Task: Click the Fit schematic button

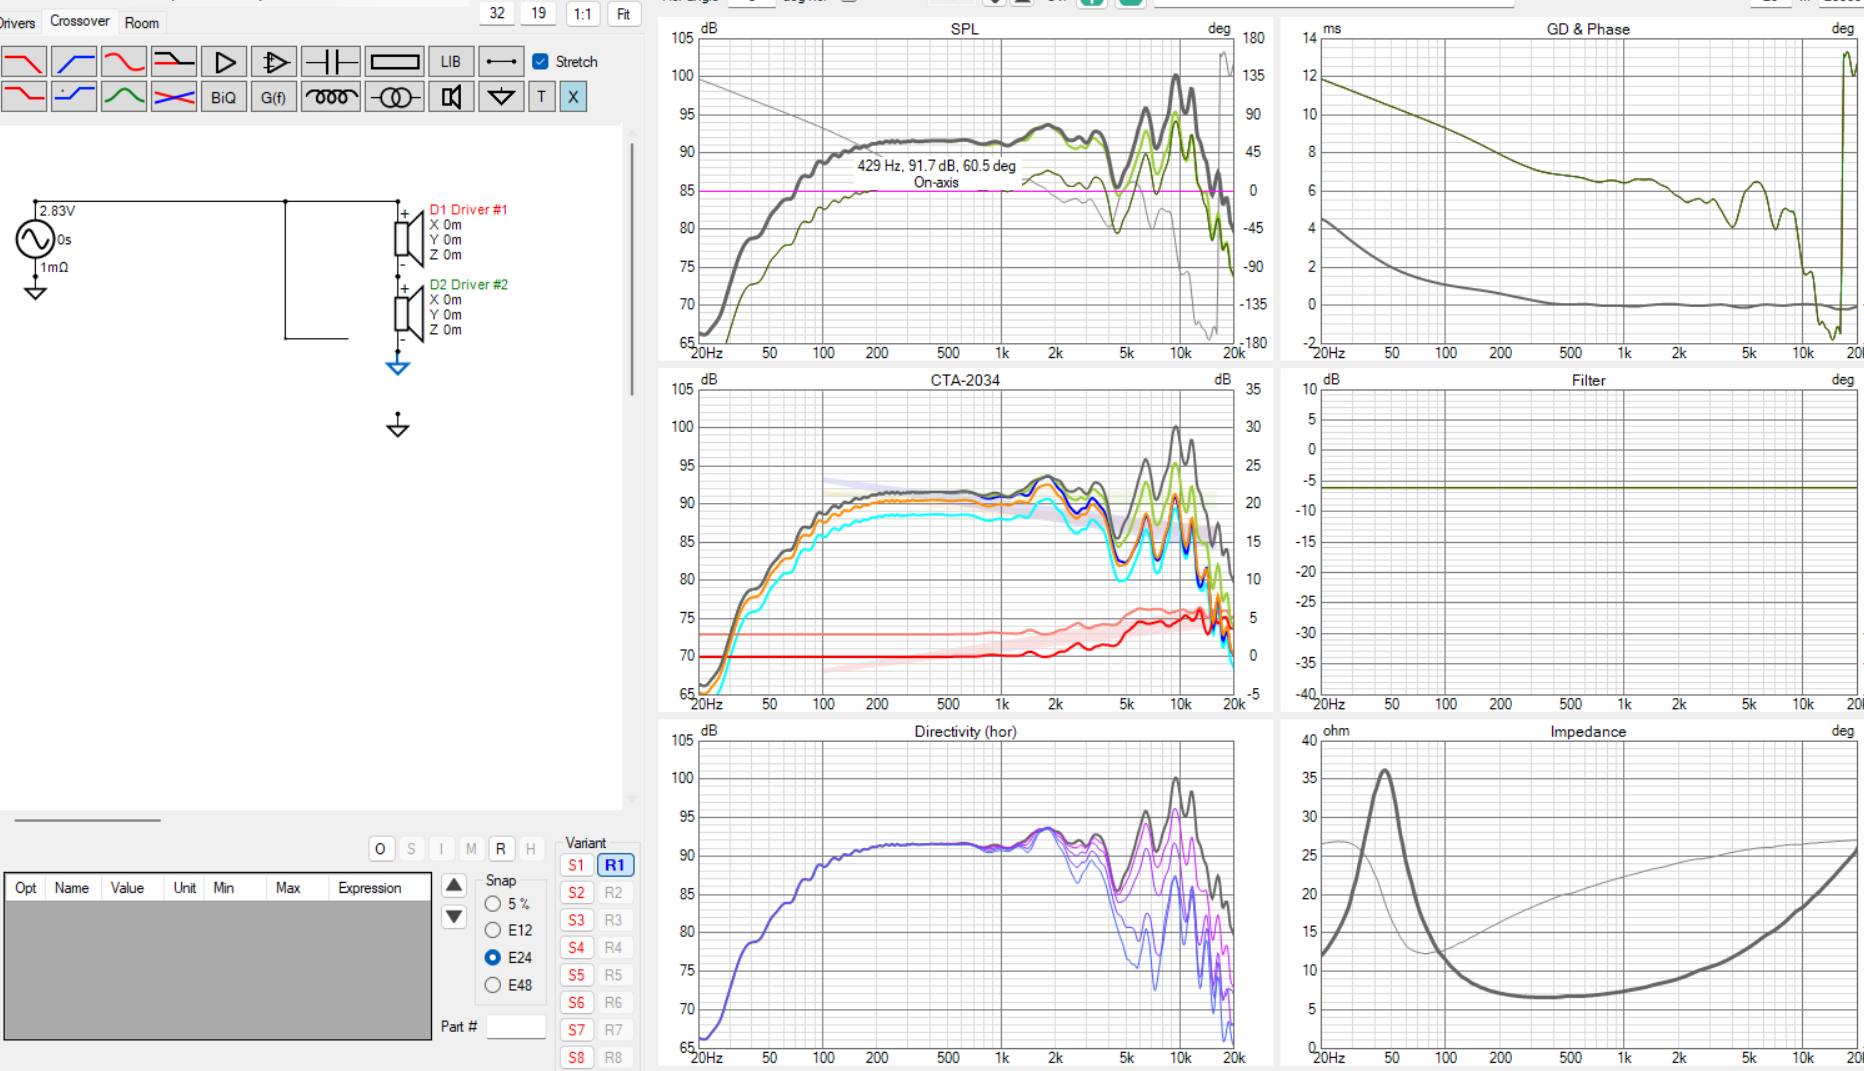Action: coord(624,14)
